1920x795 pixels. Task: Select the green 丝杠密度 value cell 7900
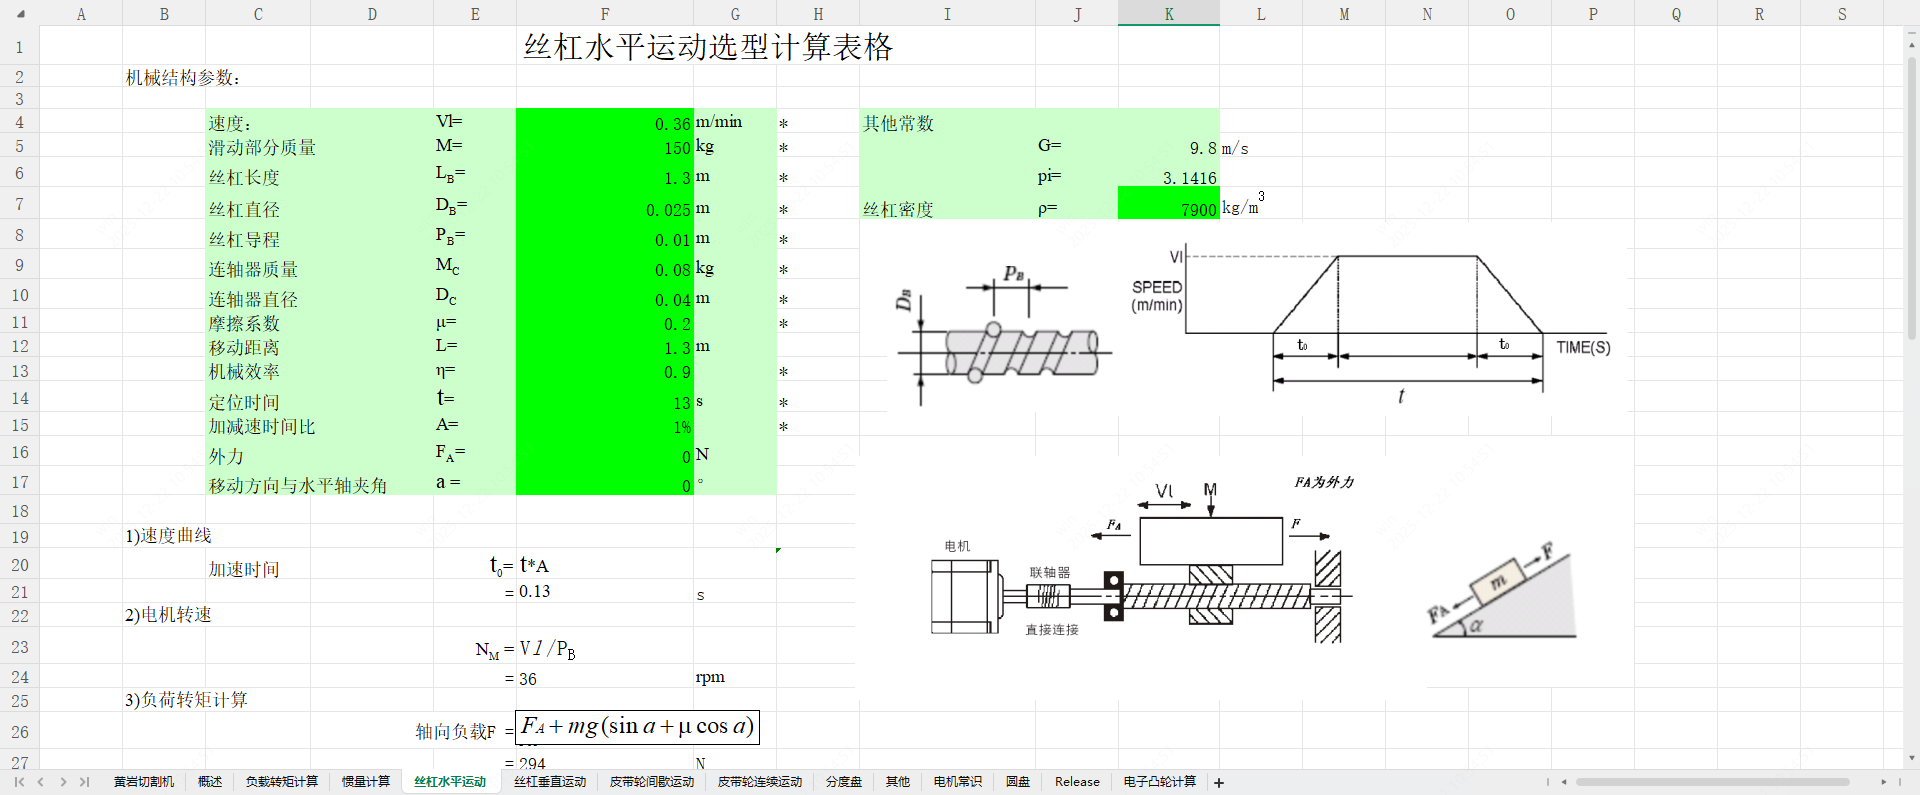tap(1168, 204)
